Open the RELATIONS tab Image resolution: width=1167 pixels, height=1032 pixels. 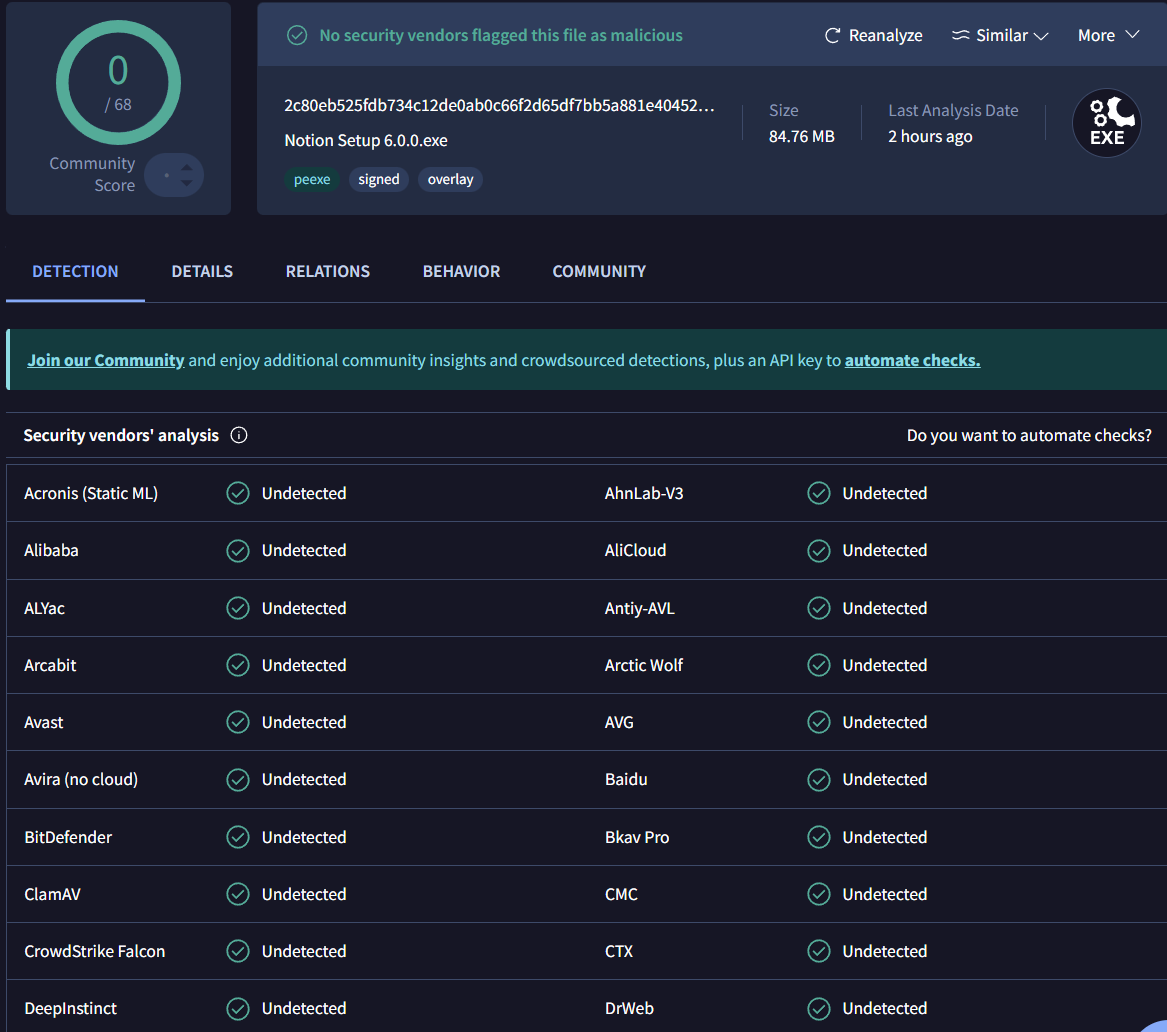[x=327, y=272]
